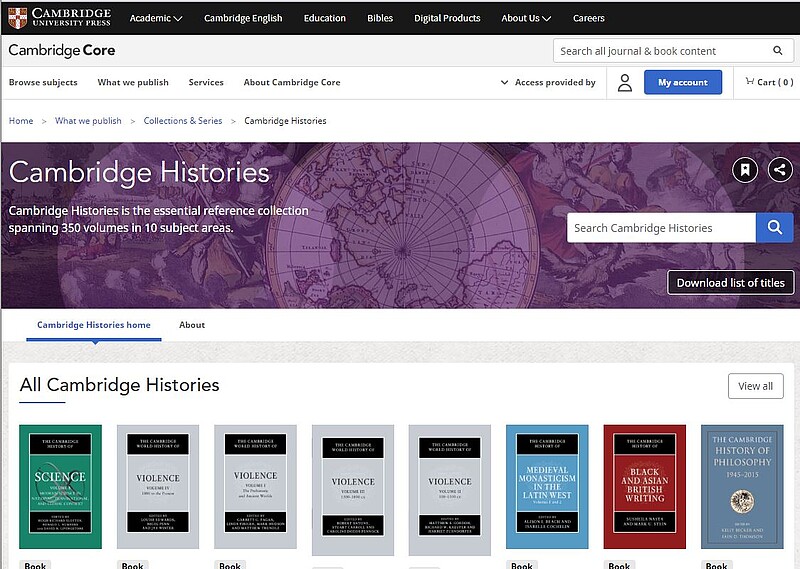Open the Education menu item
This screenshot has width=800, height=569.
[x=324, y=18]
